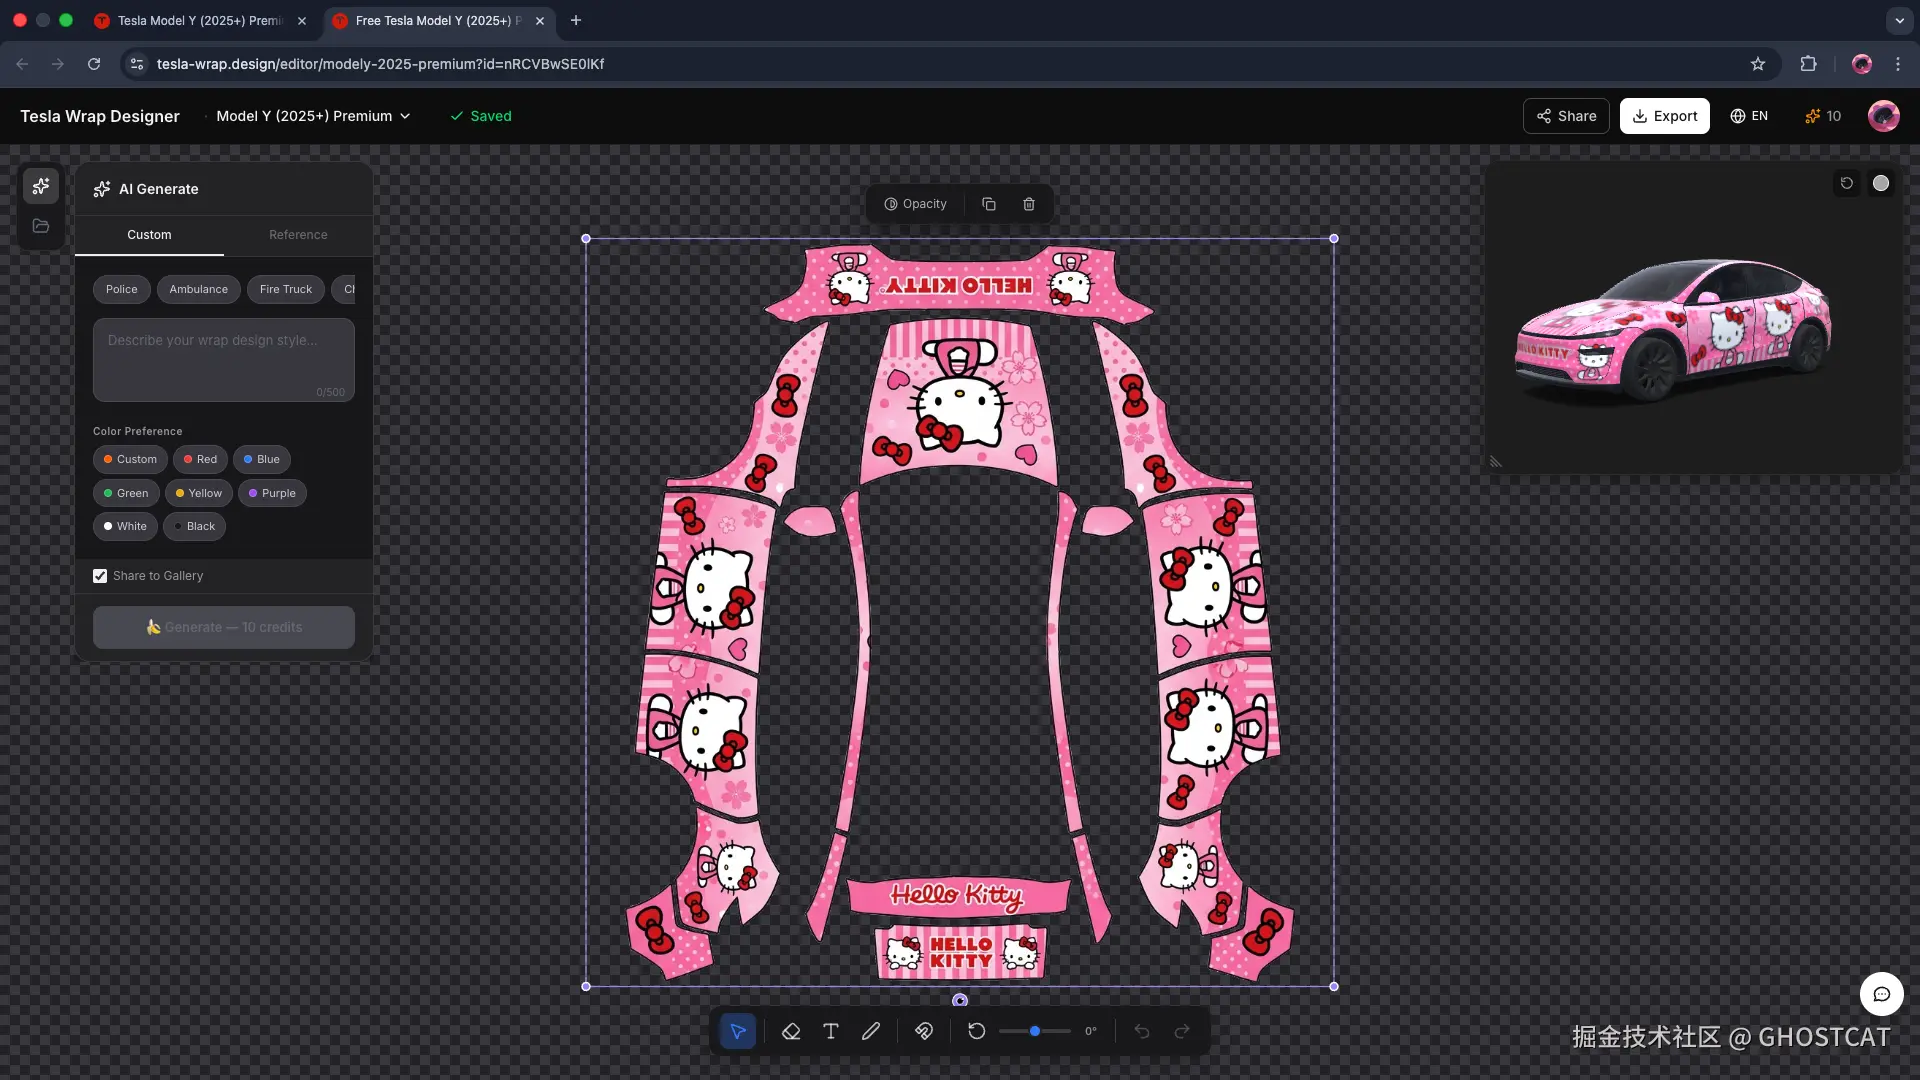Select the Red color preference

(x=200, y=460)
